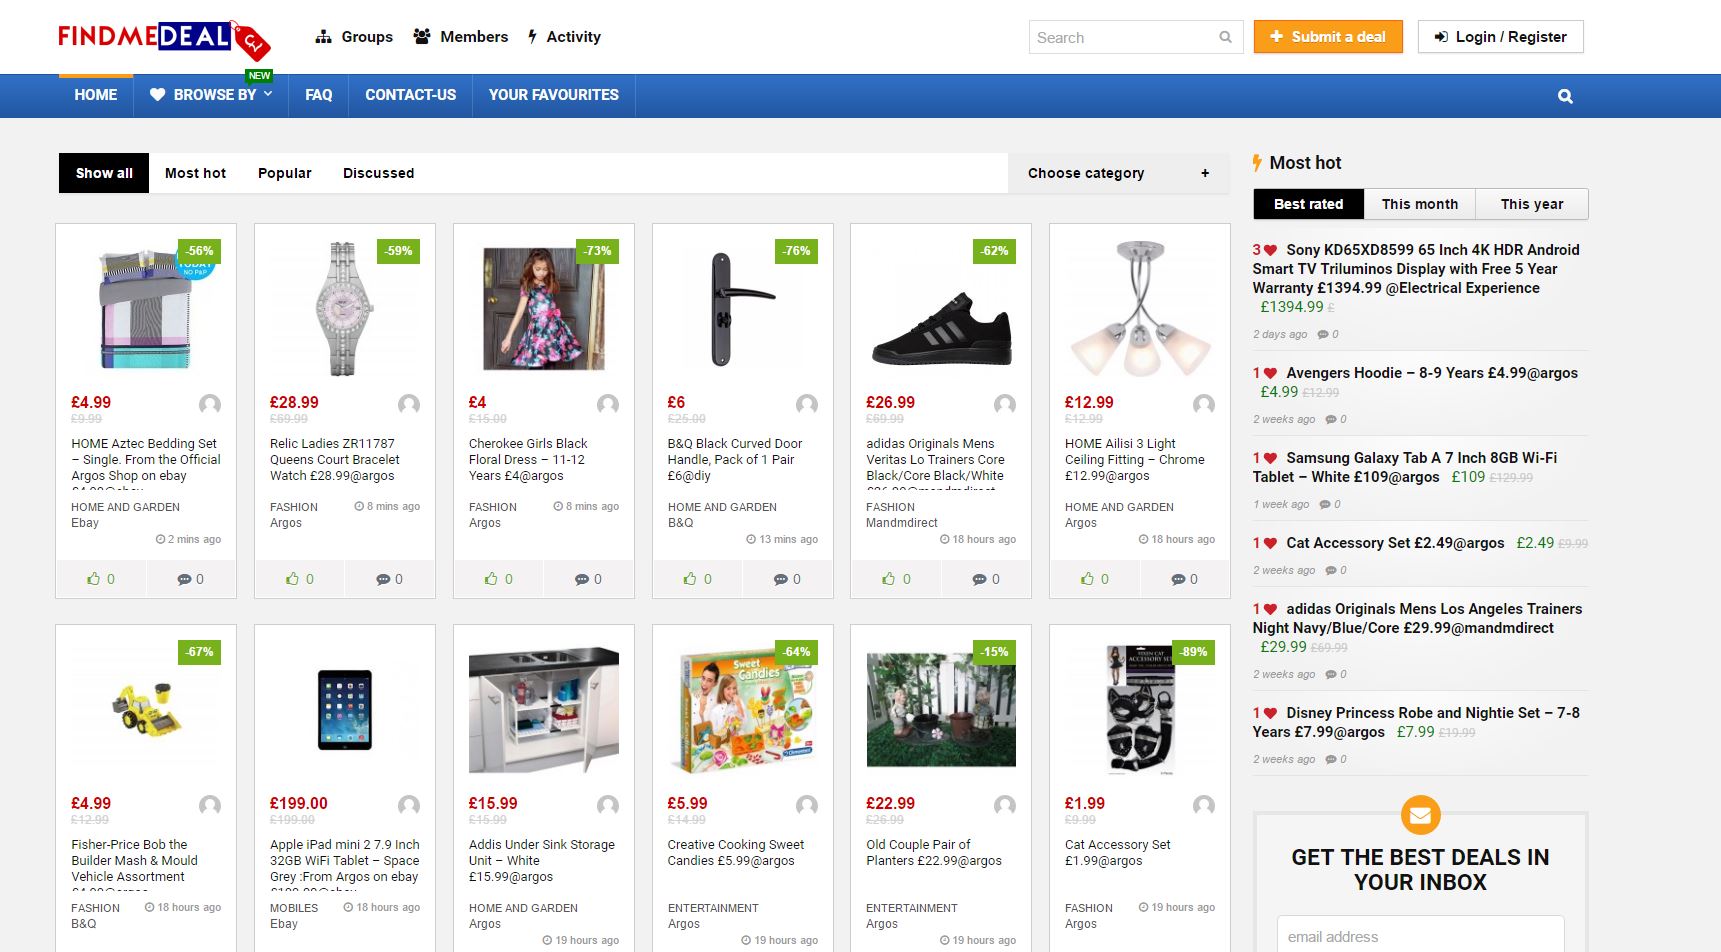Open the Relic Ladies watch thumbnail

(x=345, y=308)
